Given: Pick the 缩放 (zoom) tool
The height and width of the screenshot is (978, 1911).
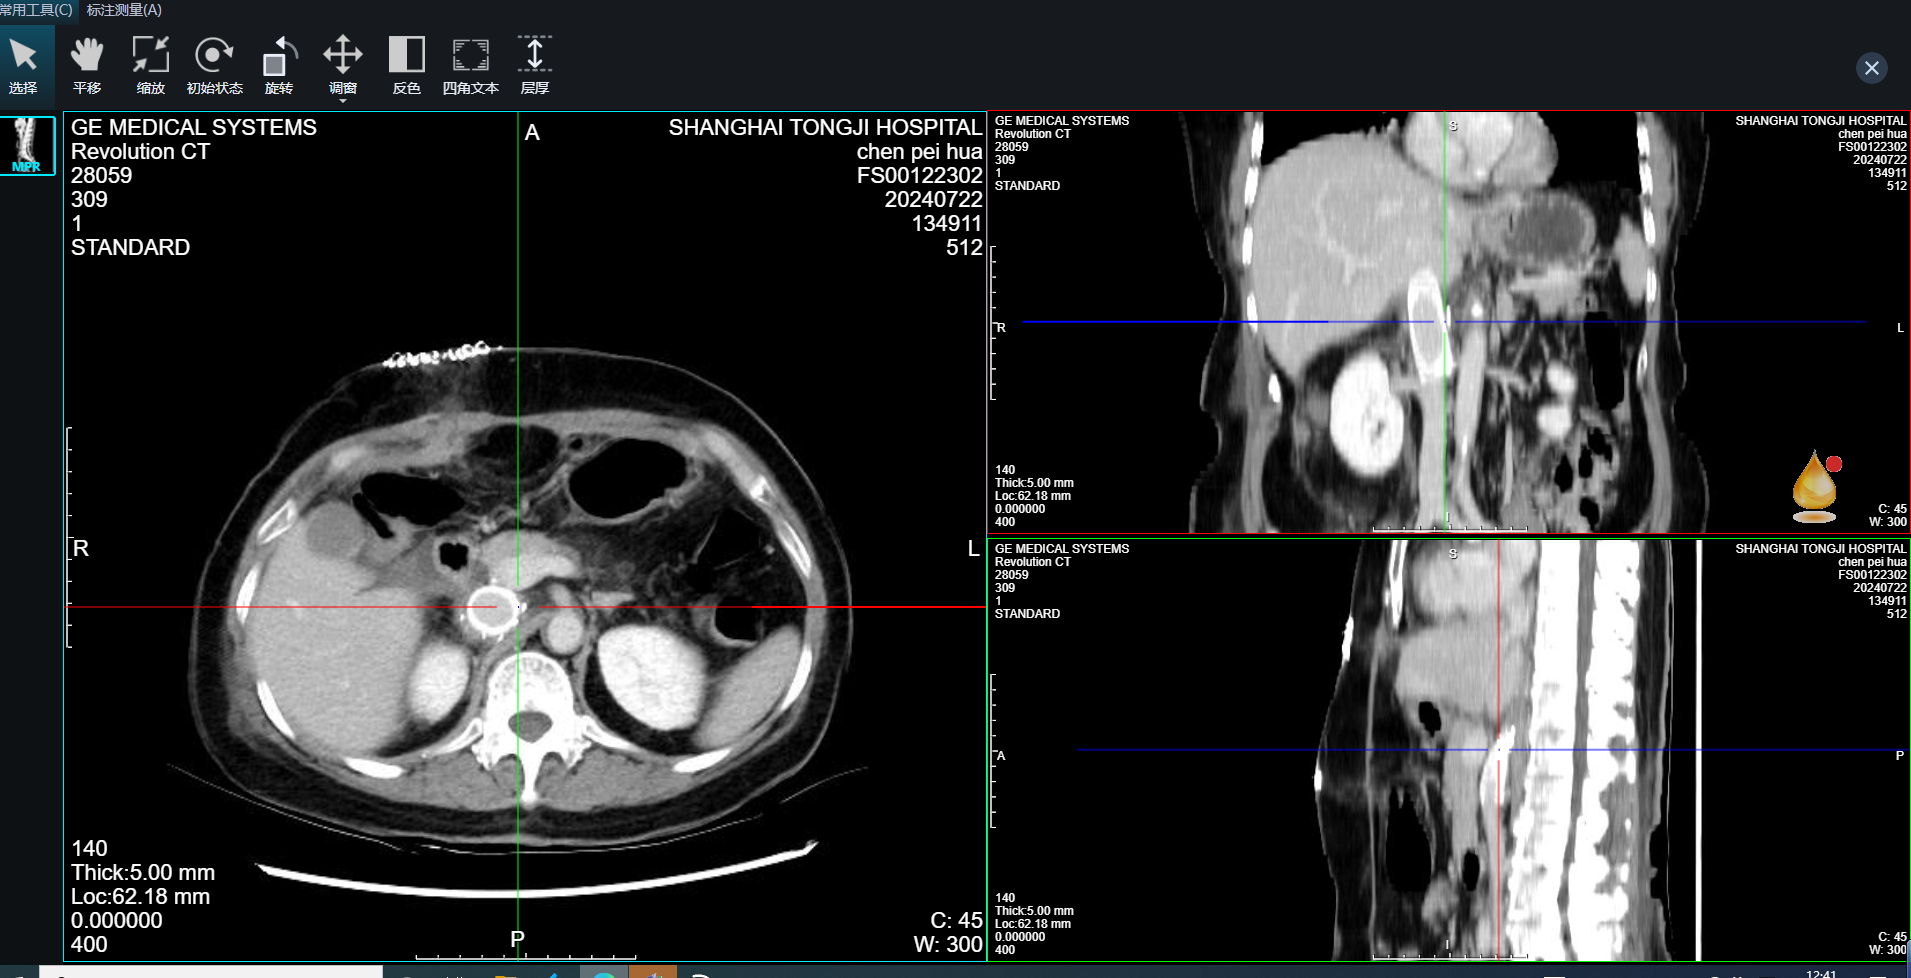Looking at the screenshot, I should [x=151, y=66].
